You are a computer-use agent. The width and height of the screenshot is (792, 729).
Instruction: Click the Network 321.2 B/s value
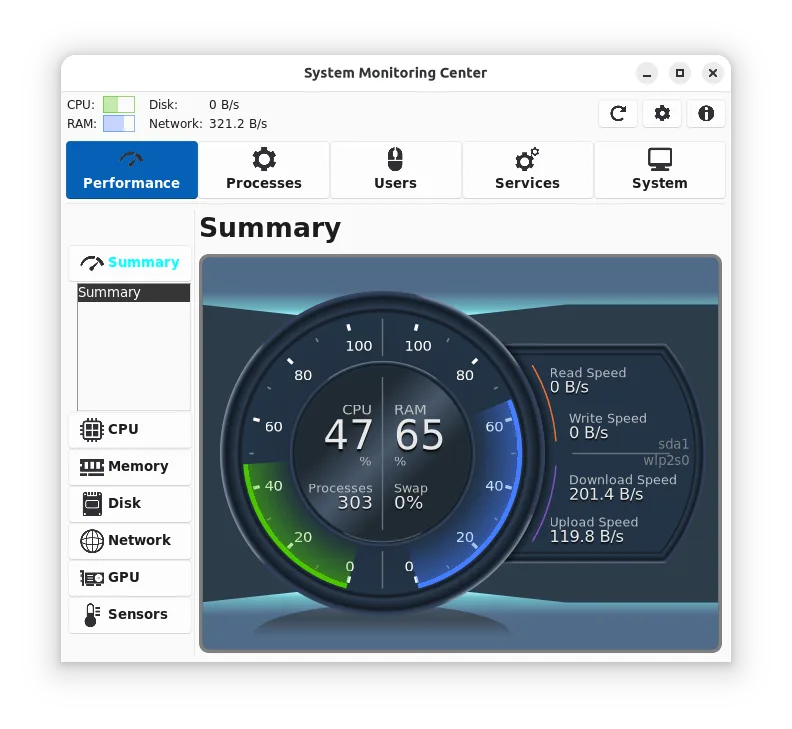(238, 124)
